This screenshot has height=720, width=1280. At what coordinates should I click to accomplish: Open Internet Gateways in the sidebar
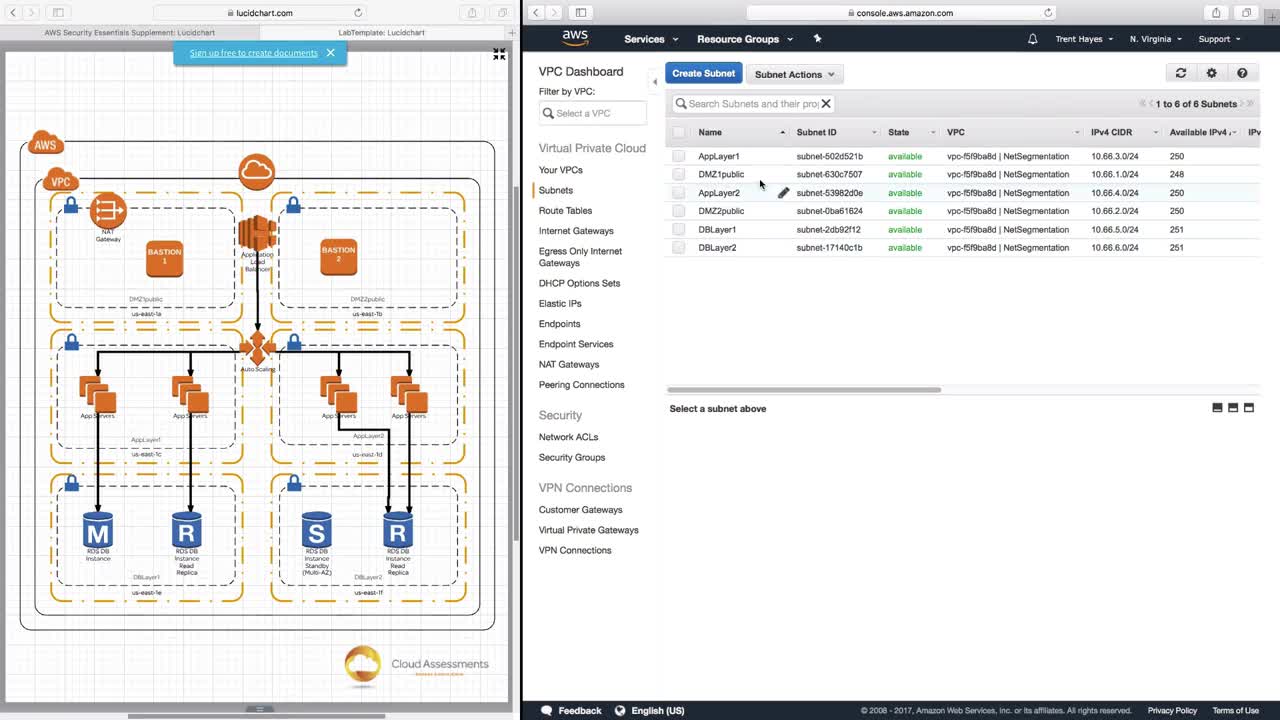tap(576, 231)
